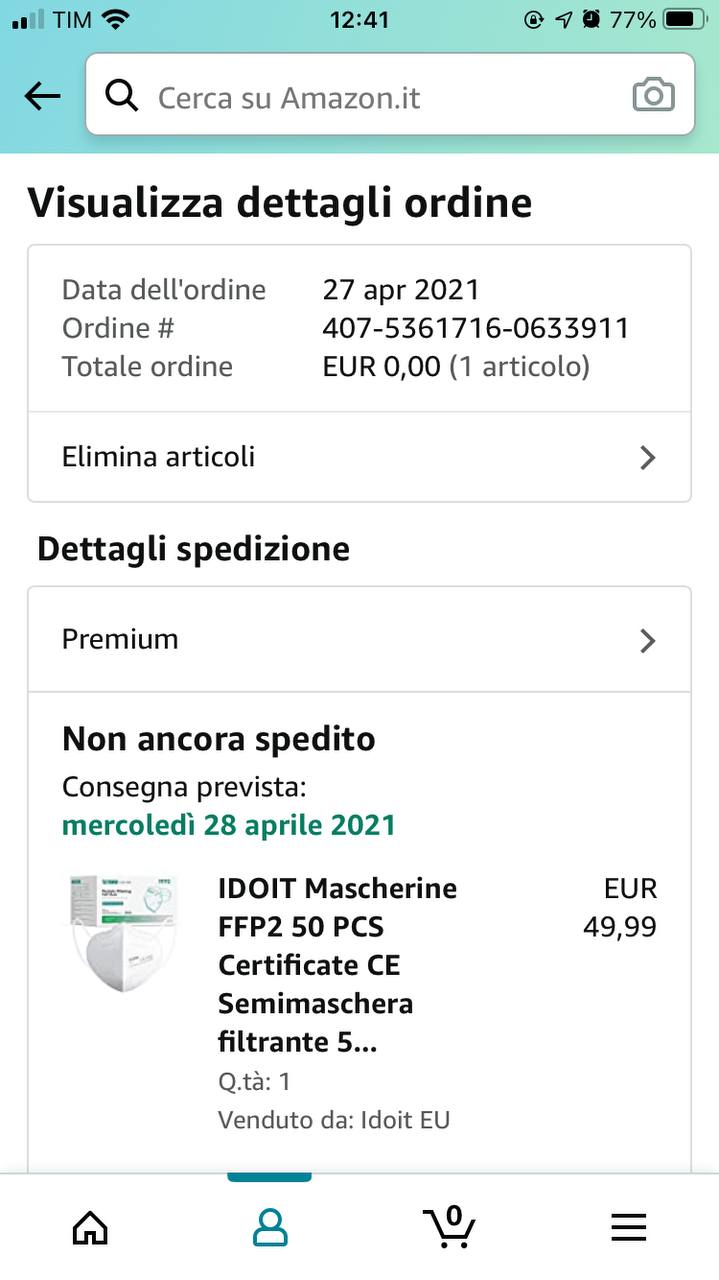
Task: Tap the Wi-Fi status icon
Action: (117, 19)
